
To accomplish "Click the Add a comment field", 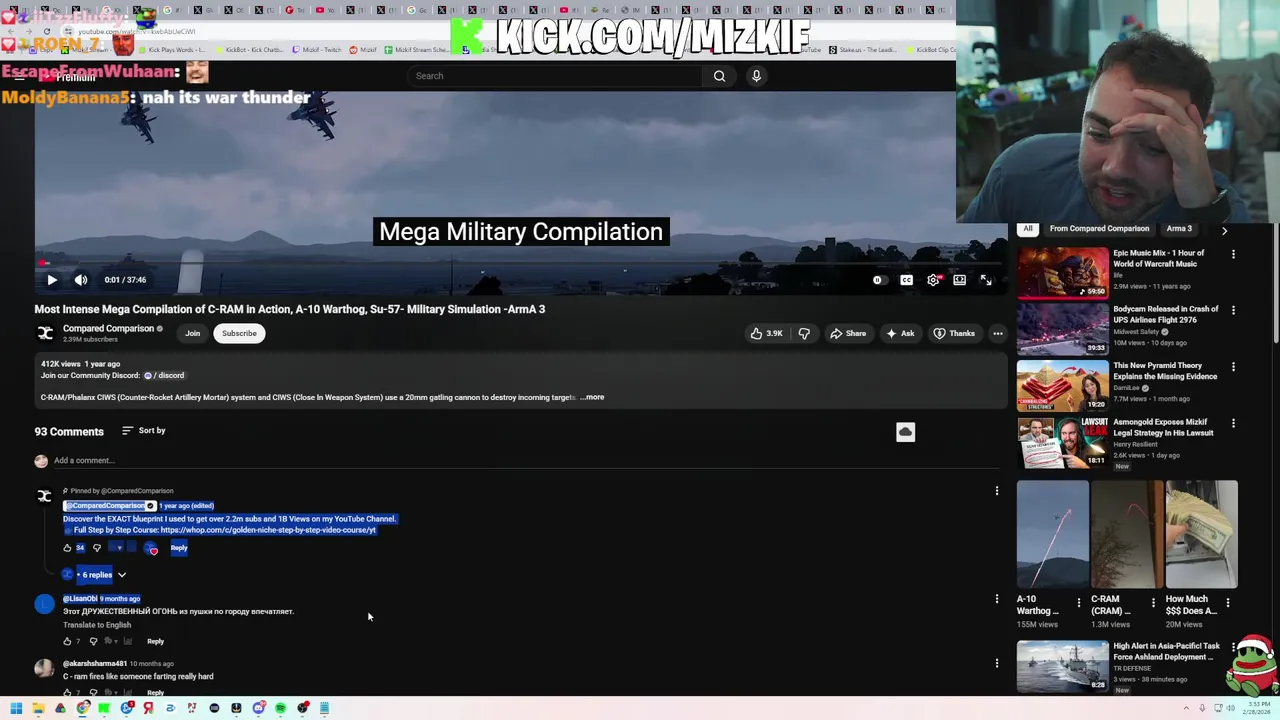I will click(525, 461).
